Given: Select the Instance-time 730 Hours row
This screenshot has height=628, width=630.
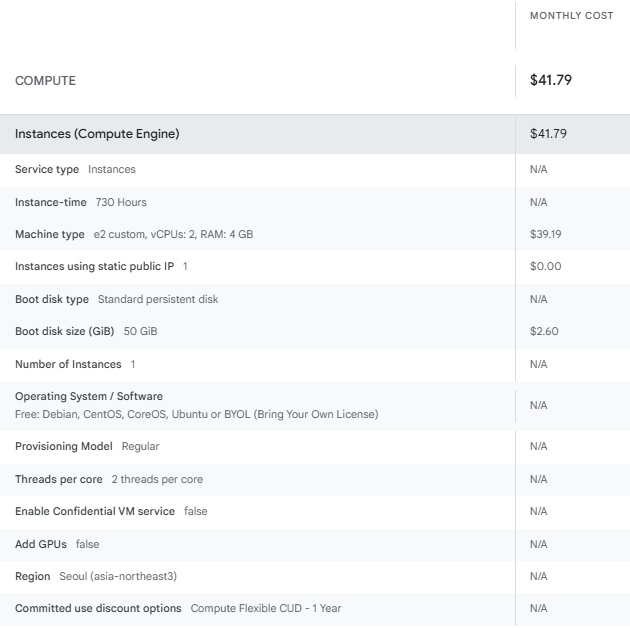Looking at the screenshot, I should click(x=315, y=202).
